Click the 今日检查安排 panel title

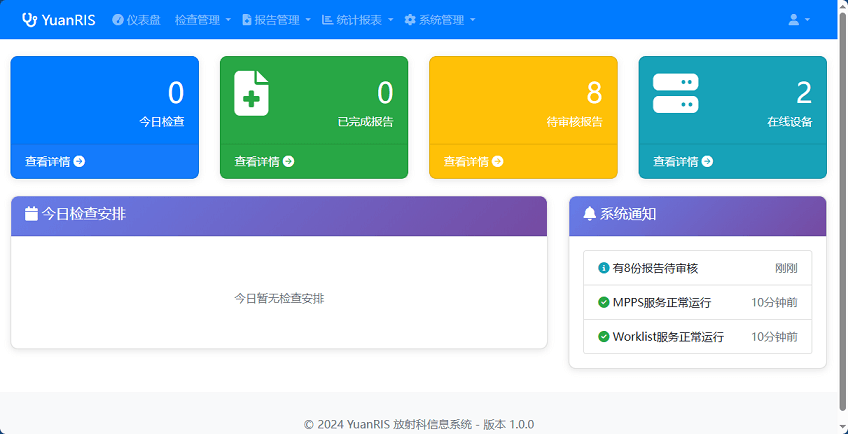click(84, 214)
